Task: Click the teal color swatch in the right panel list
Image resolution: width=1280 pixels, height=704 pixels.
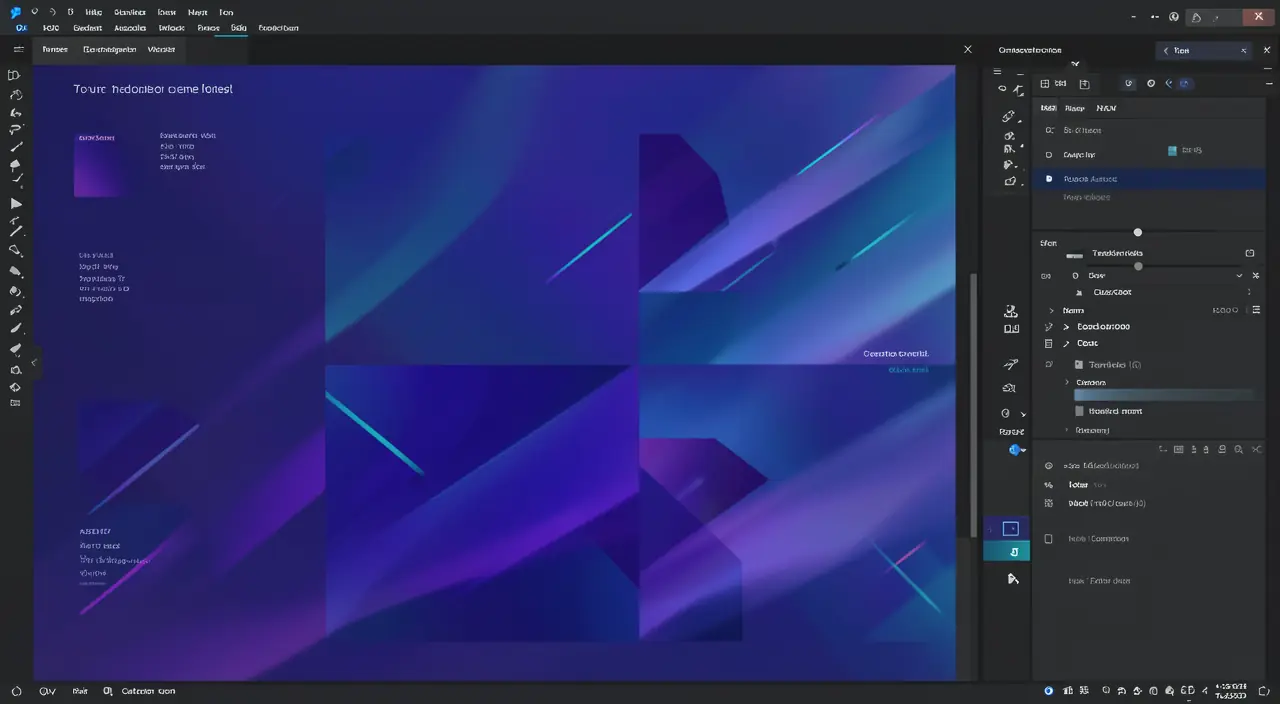Action: (x=1172, y=151)
